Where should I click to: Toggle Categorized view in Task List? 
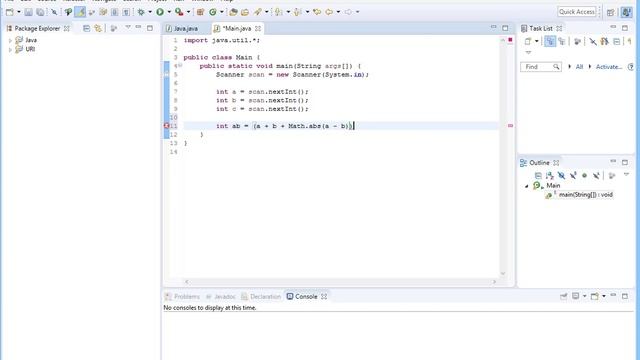[550, 41]
